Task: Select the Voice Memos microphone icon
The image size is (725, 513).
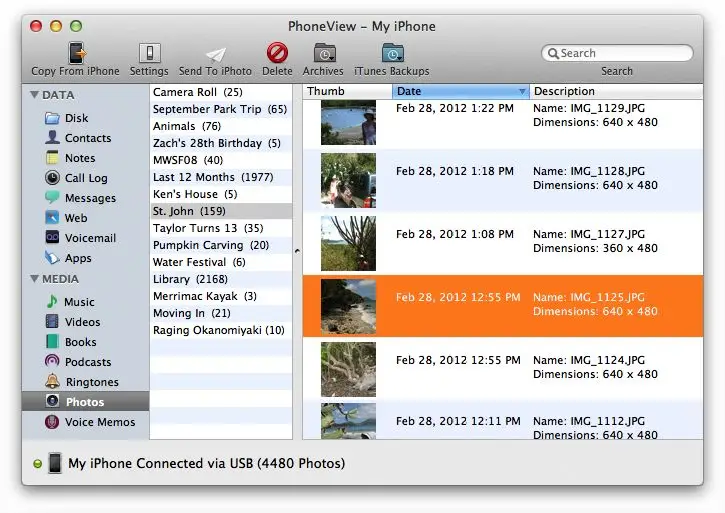Action: [x=52, y=421]
